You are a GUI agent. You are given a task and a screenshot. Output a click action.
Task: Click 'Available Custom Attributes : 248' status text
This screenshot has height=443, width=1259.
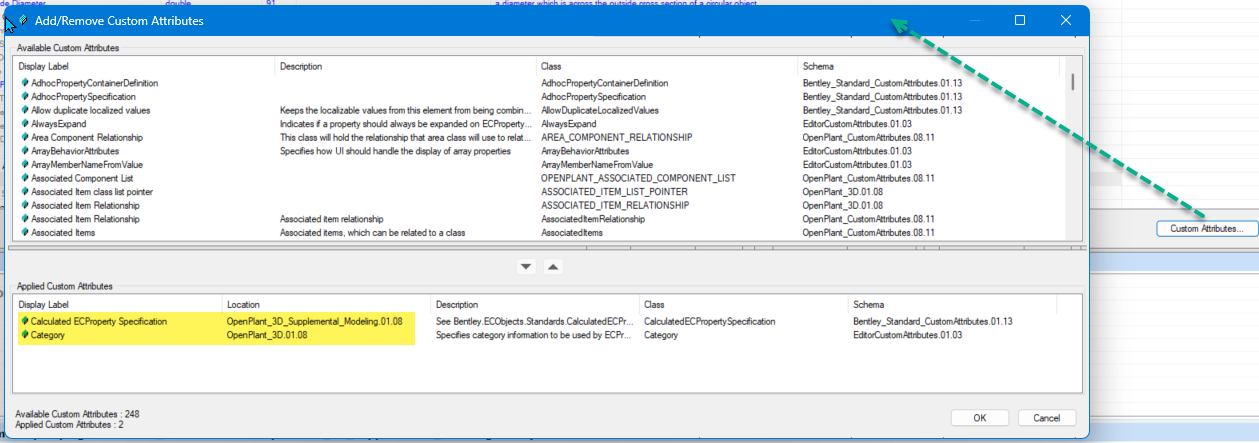tap(77, 414)
